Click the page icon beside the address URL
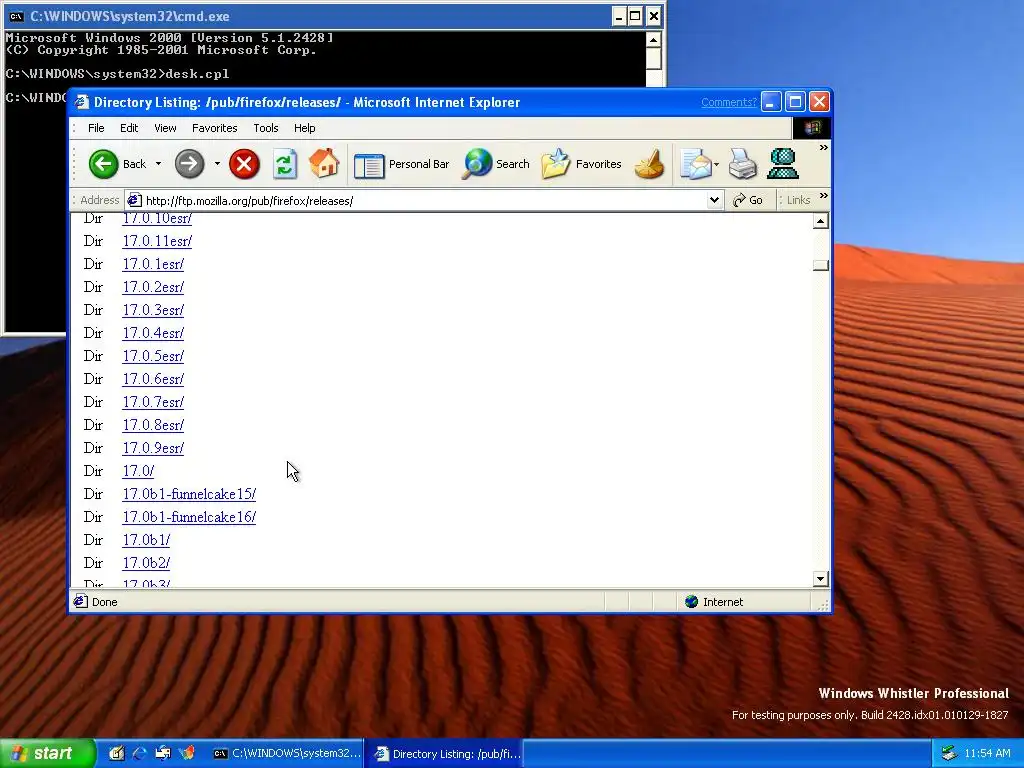The width and height of the screenshot is (1024, 768). click(x=134, y=200)
